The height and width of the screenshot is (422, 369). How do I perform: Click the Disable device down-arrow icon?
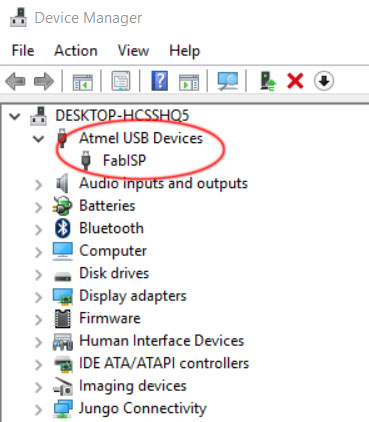(324, 81)
